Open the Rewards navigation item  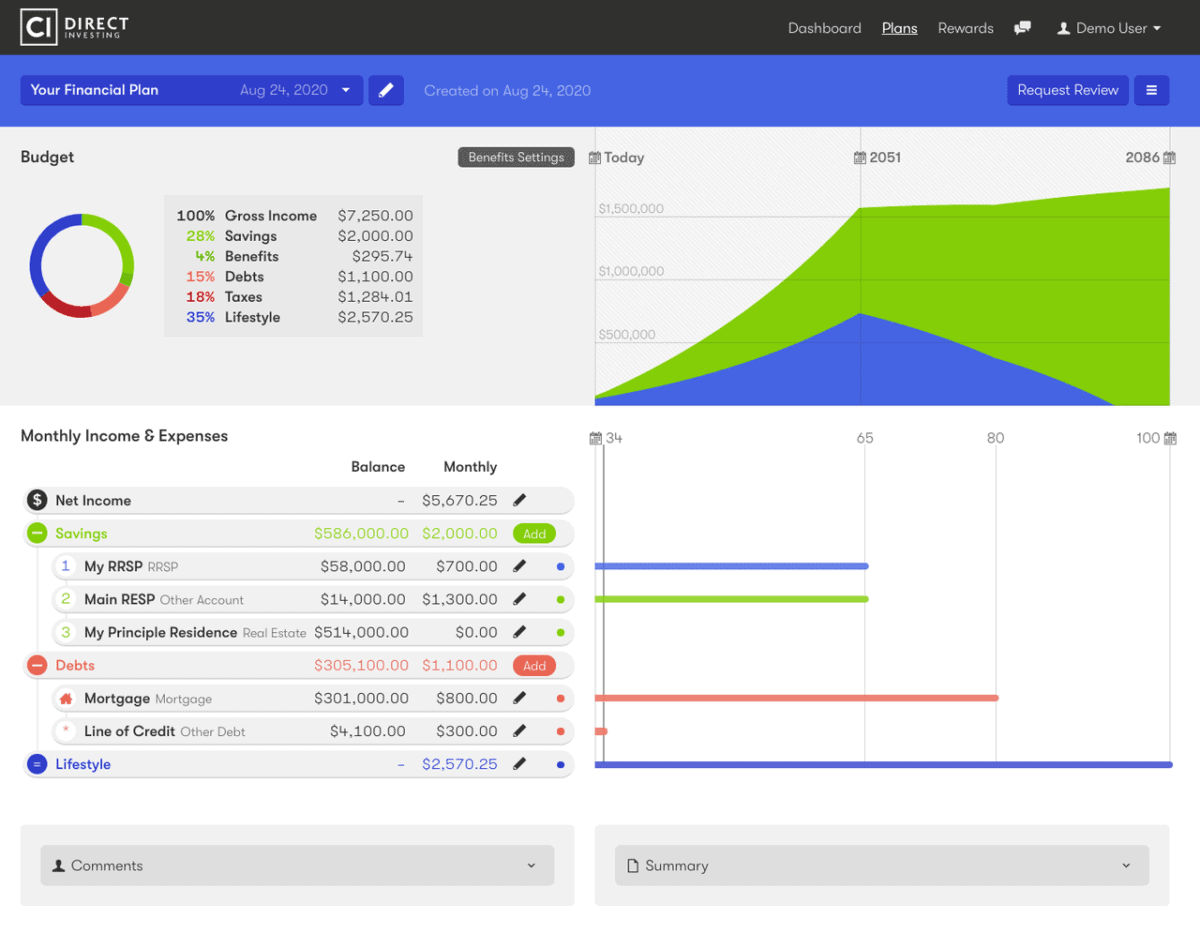click(965, 28)
